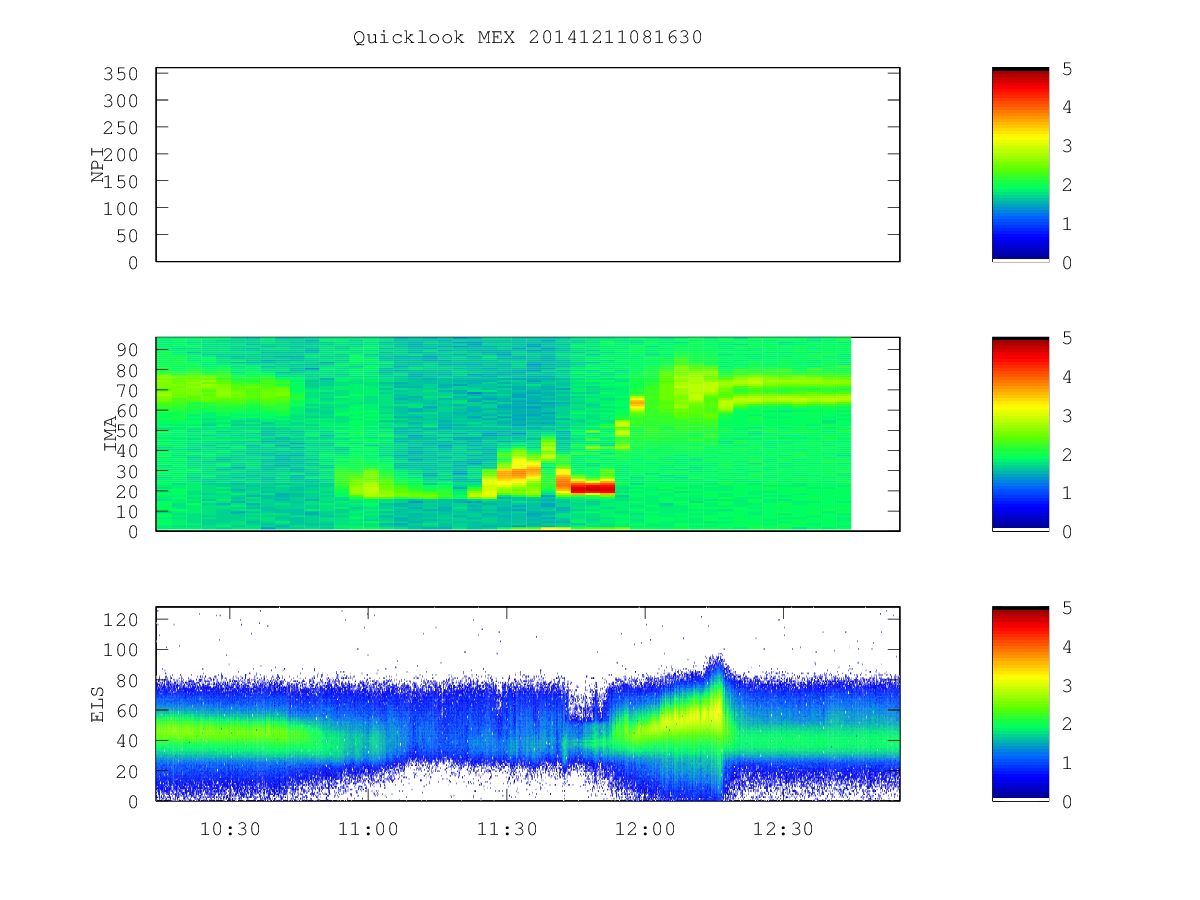Click the blank data gap at IMA panel end
The width and height of the screenshot is (1200, 900).
click(x=875, y=434)
